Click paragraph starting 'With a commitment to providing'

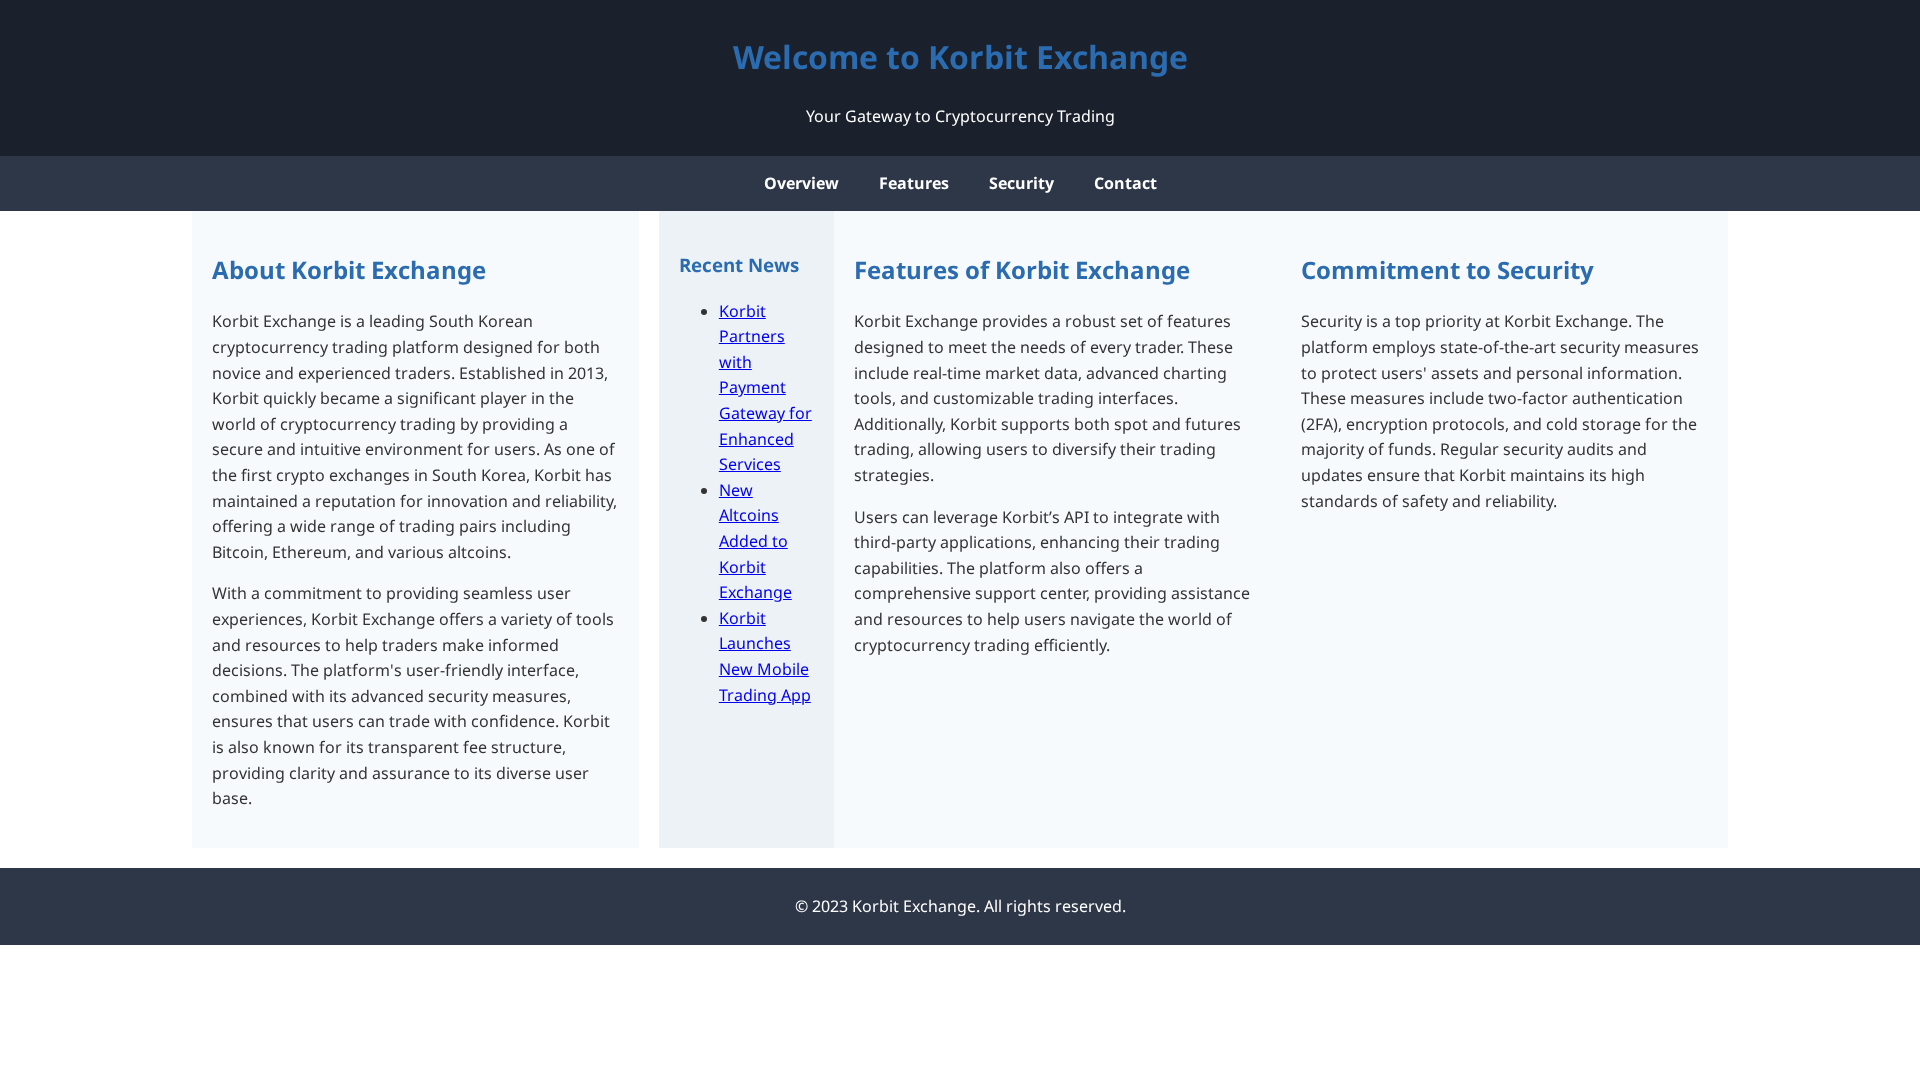(415, 696)
